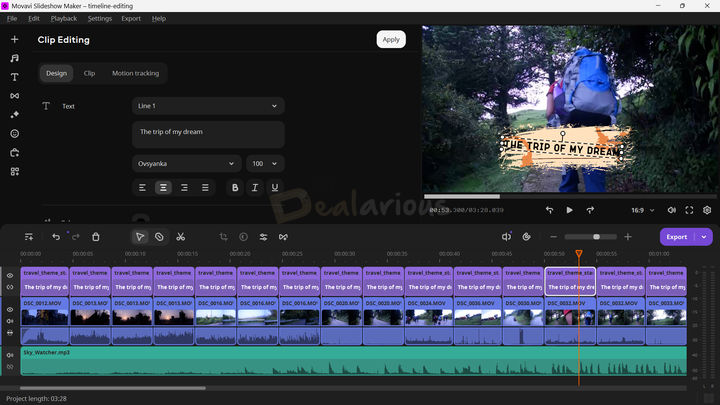Open the Edit menu
This screenshot has height=405, width=720.
pyautogui.click(x=34, y=18)
